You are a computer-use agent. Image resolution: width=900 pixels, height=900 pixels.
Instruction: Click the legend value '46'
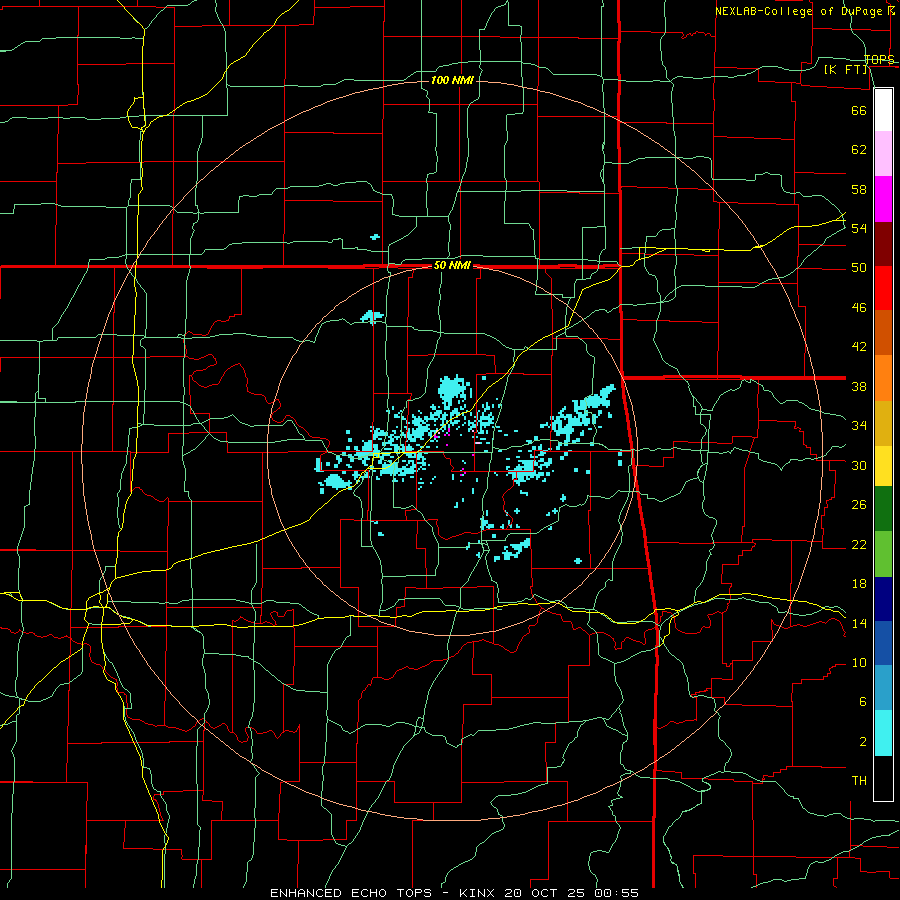pyautogui.click(x=859, y=308)
